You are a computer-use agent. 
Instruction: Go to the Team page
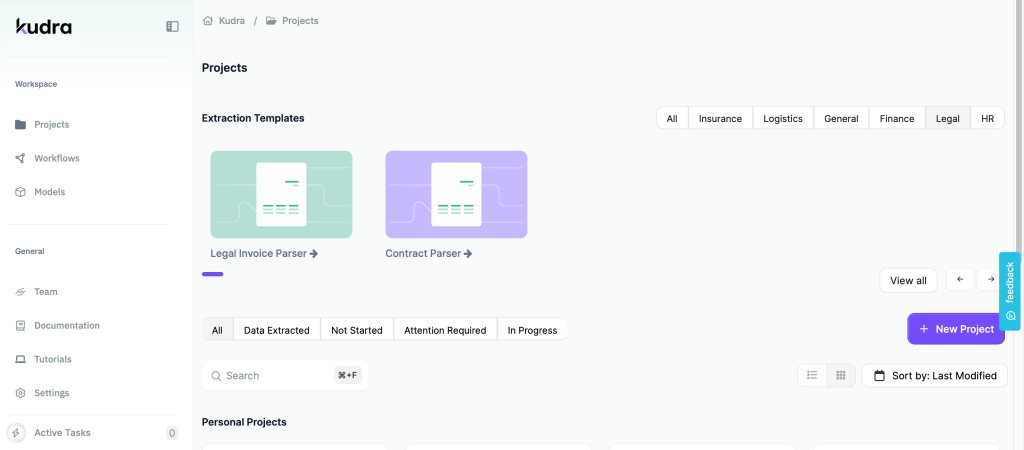point(45,292)
